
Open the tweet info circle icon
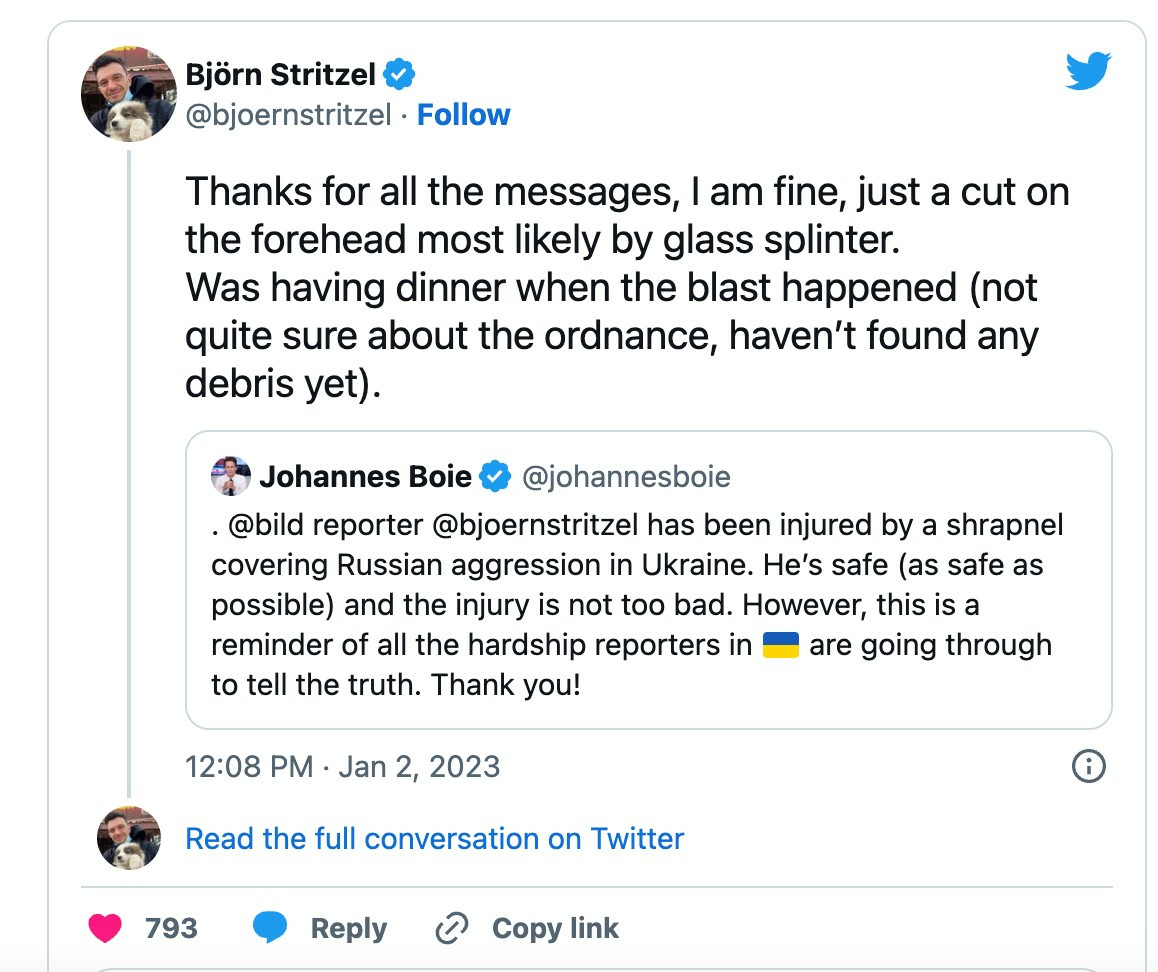click(x=1089, y=766)
